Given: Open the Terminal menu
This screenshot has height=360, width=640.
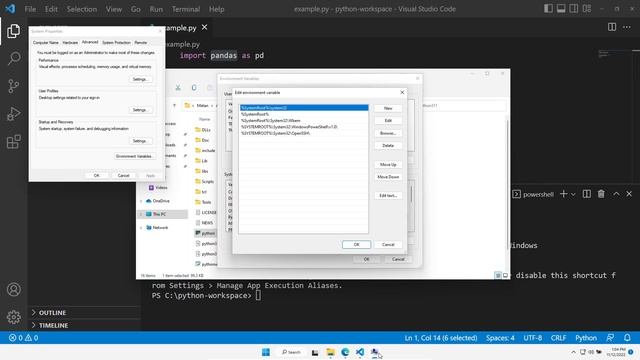Looking at the screenshot, I should 186,9.
